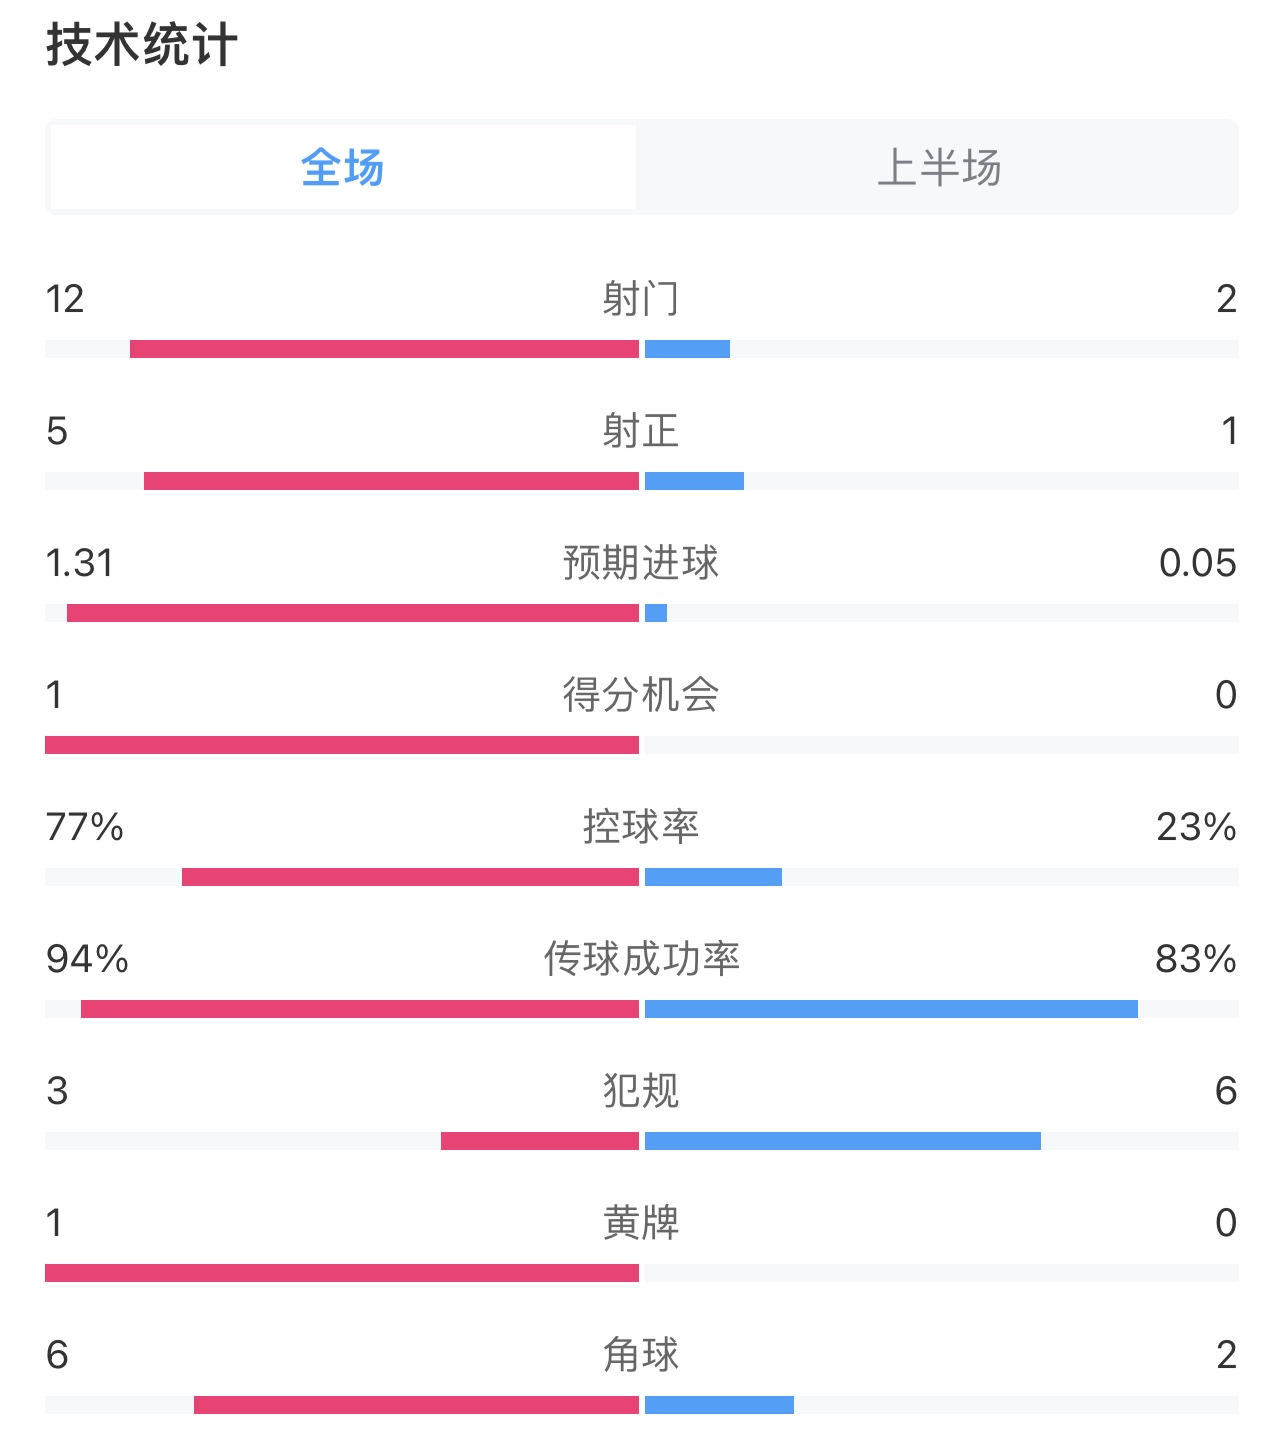Click the blue 犯规 bar

pyautogui.click(x=843, y=1141)
